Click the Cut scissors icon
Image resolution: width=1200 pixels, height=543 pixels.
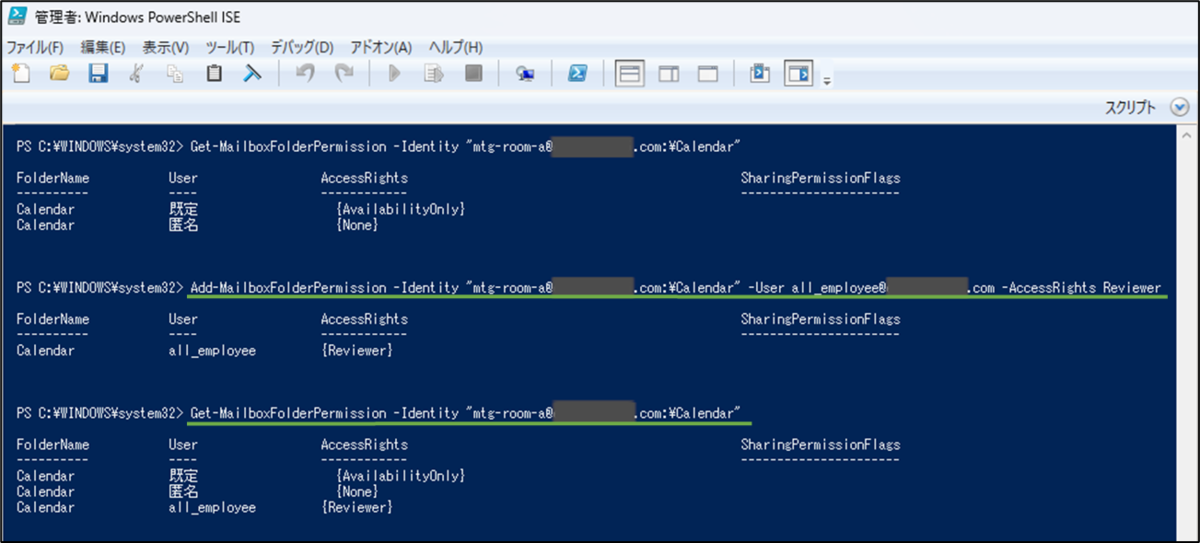pyautogui.click(x=137, y=73)
